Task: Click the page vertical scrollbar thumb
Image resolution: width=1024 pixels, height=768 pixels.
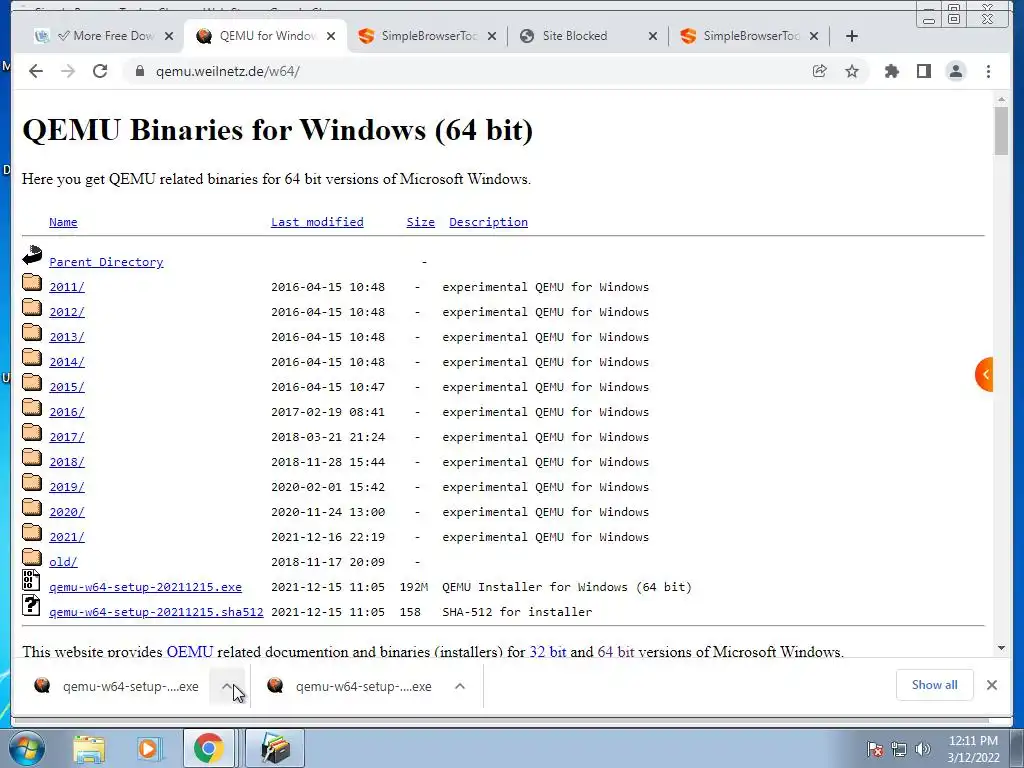Action: click(x=1001, y=131)
